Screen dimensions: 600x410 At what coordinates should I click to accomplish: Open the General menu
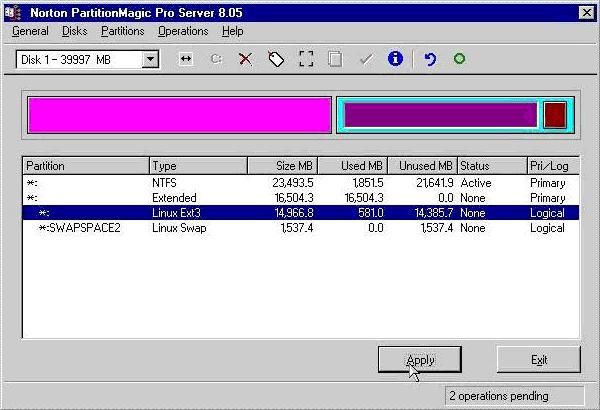click(x=30, y=31)
